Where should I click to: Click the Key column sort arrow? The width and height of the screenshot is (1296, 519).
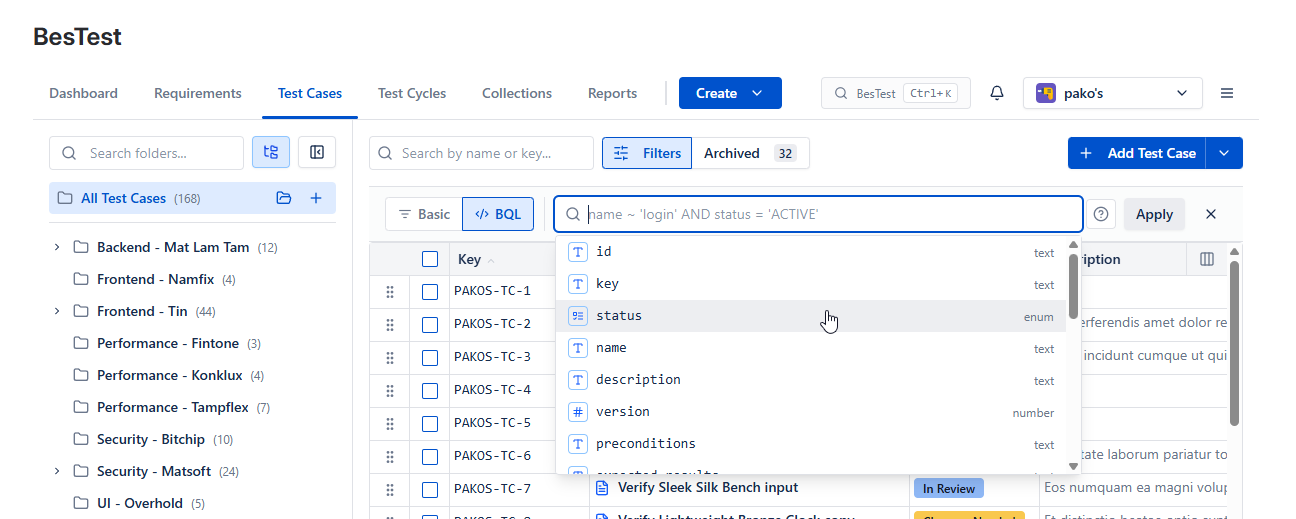pos(491,260)
